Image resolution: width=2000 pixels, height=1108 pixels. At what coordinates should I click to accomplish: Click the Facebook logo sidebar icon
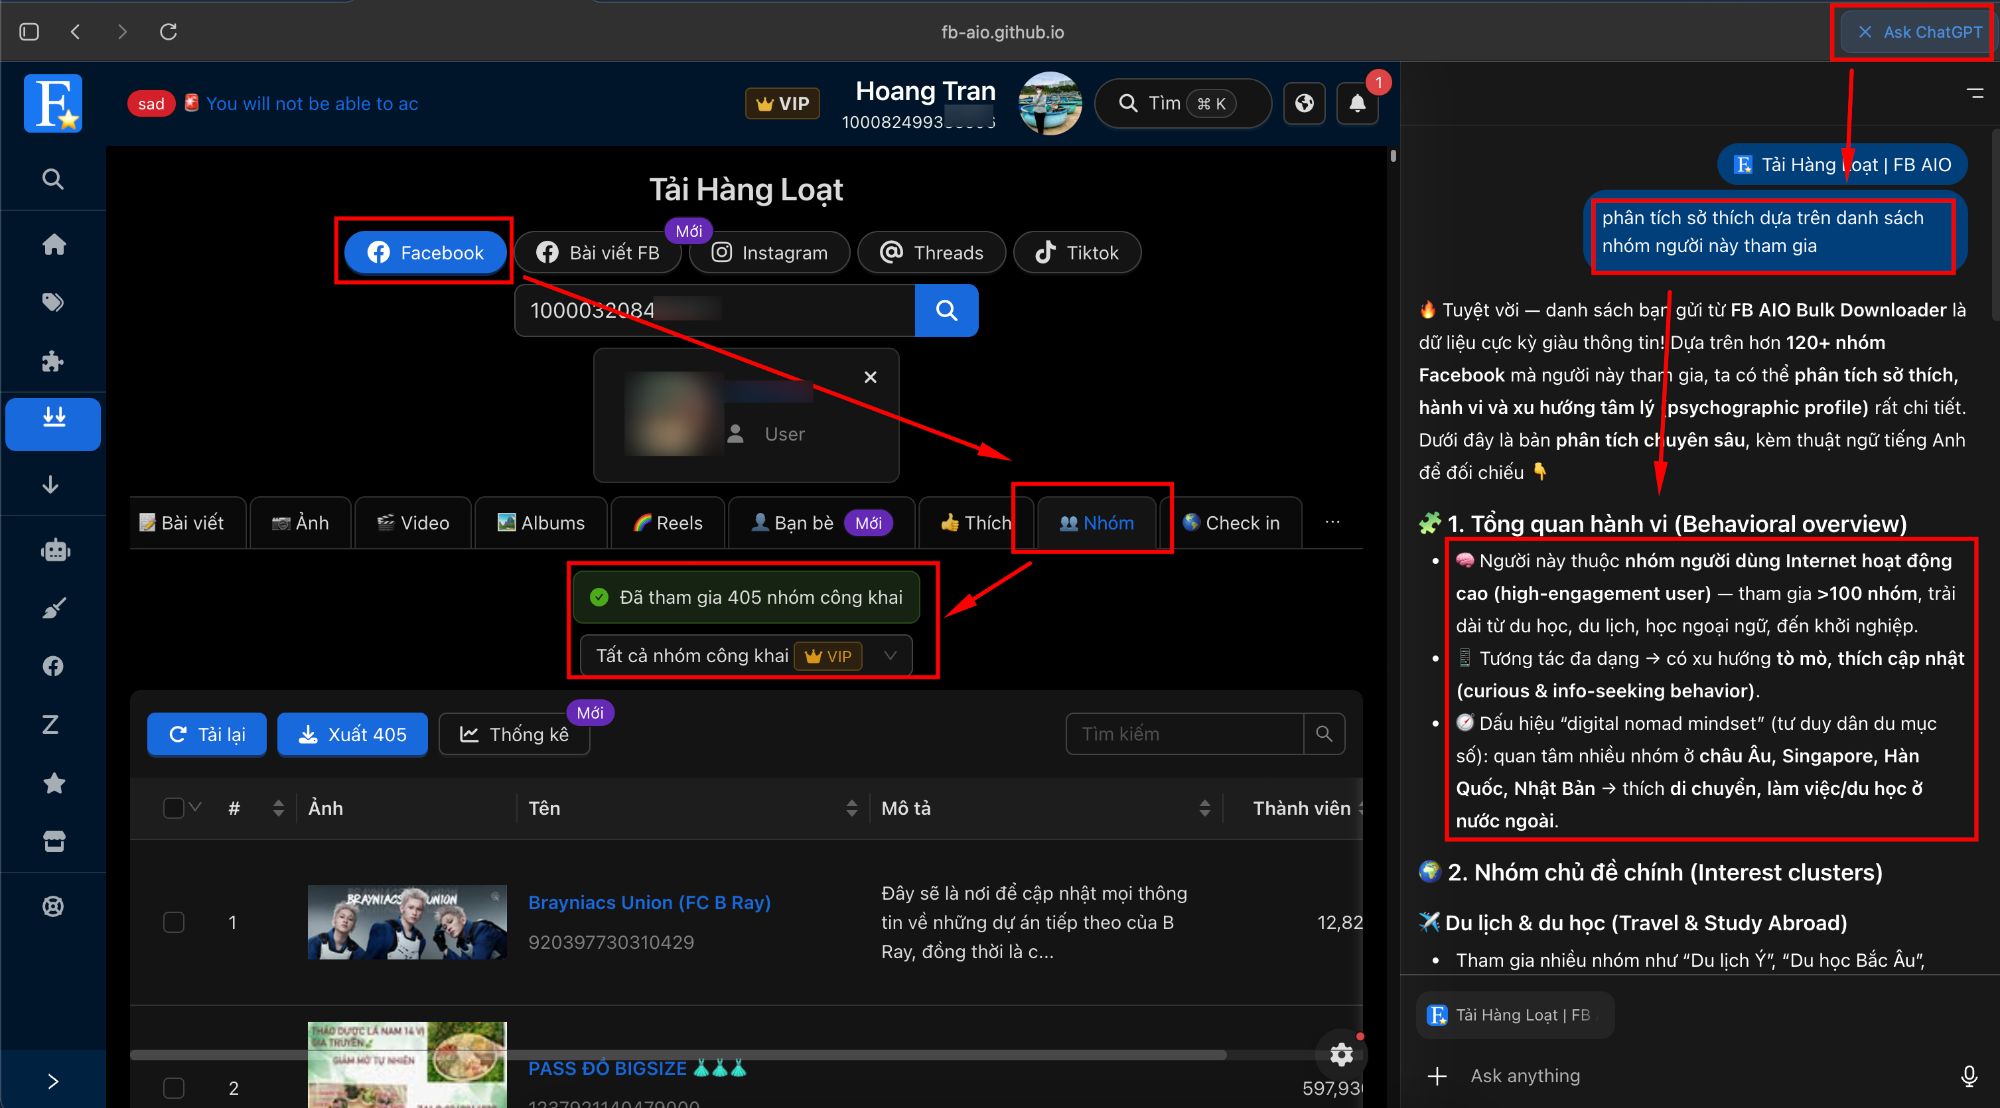point(53,666)
